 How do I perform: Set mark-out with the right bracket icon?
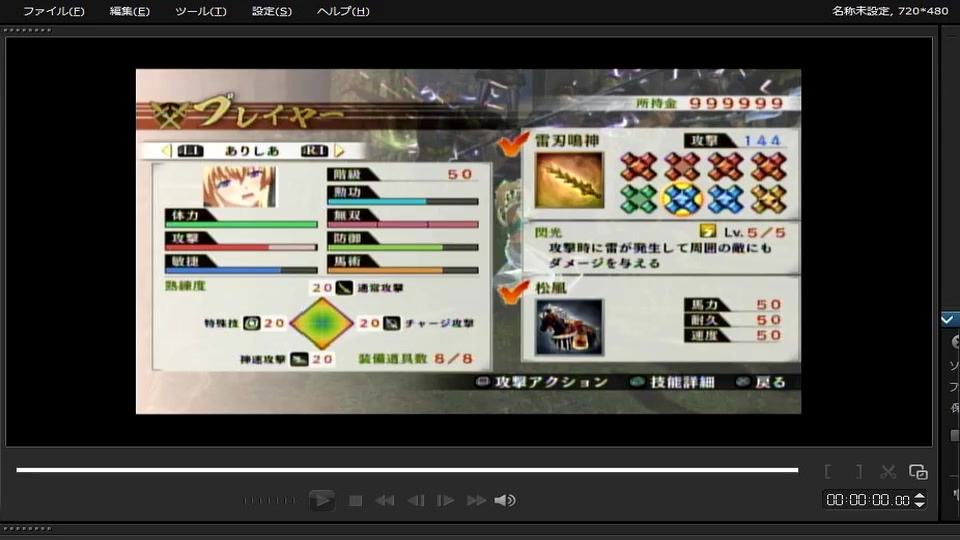click(x=859, y=471)
